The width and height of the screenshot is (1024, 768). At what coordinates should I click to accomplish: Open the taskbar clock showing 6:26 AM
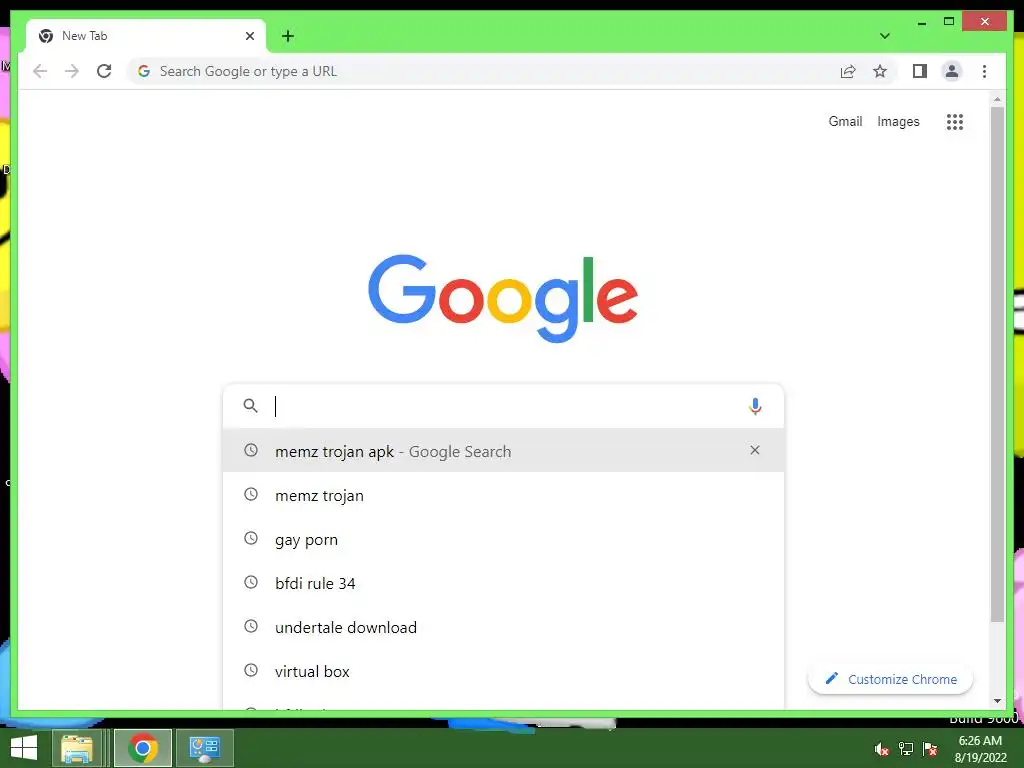tap(980, 749)
